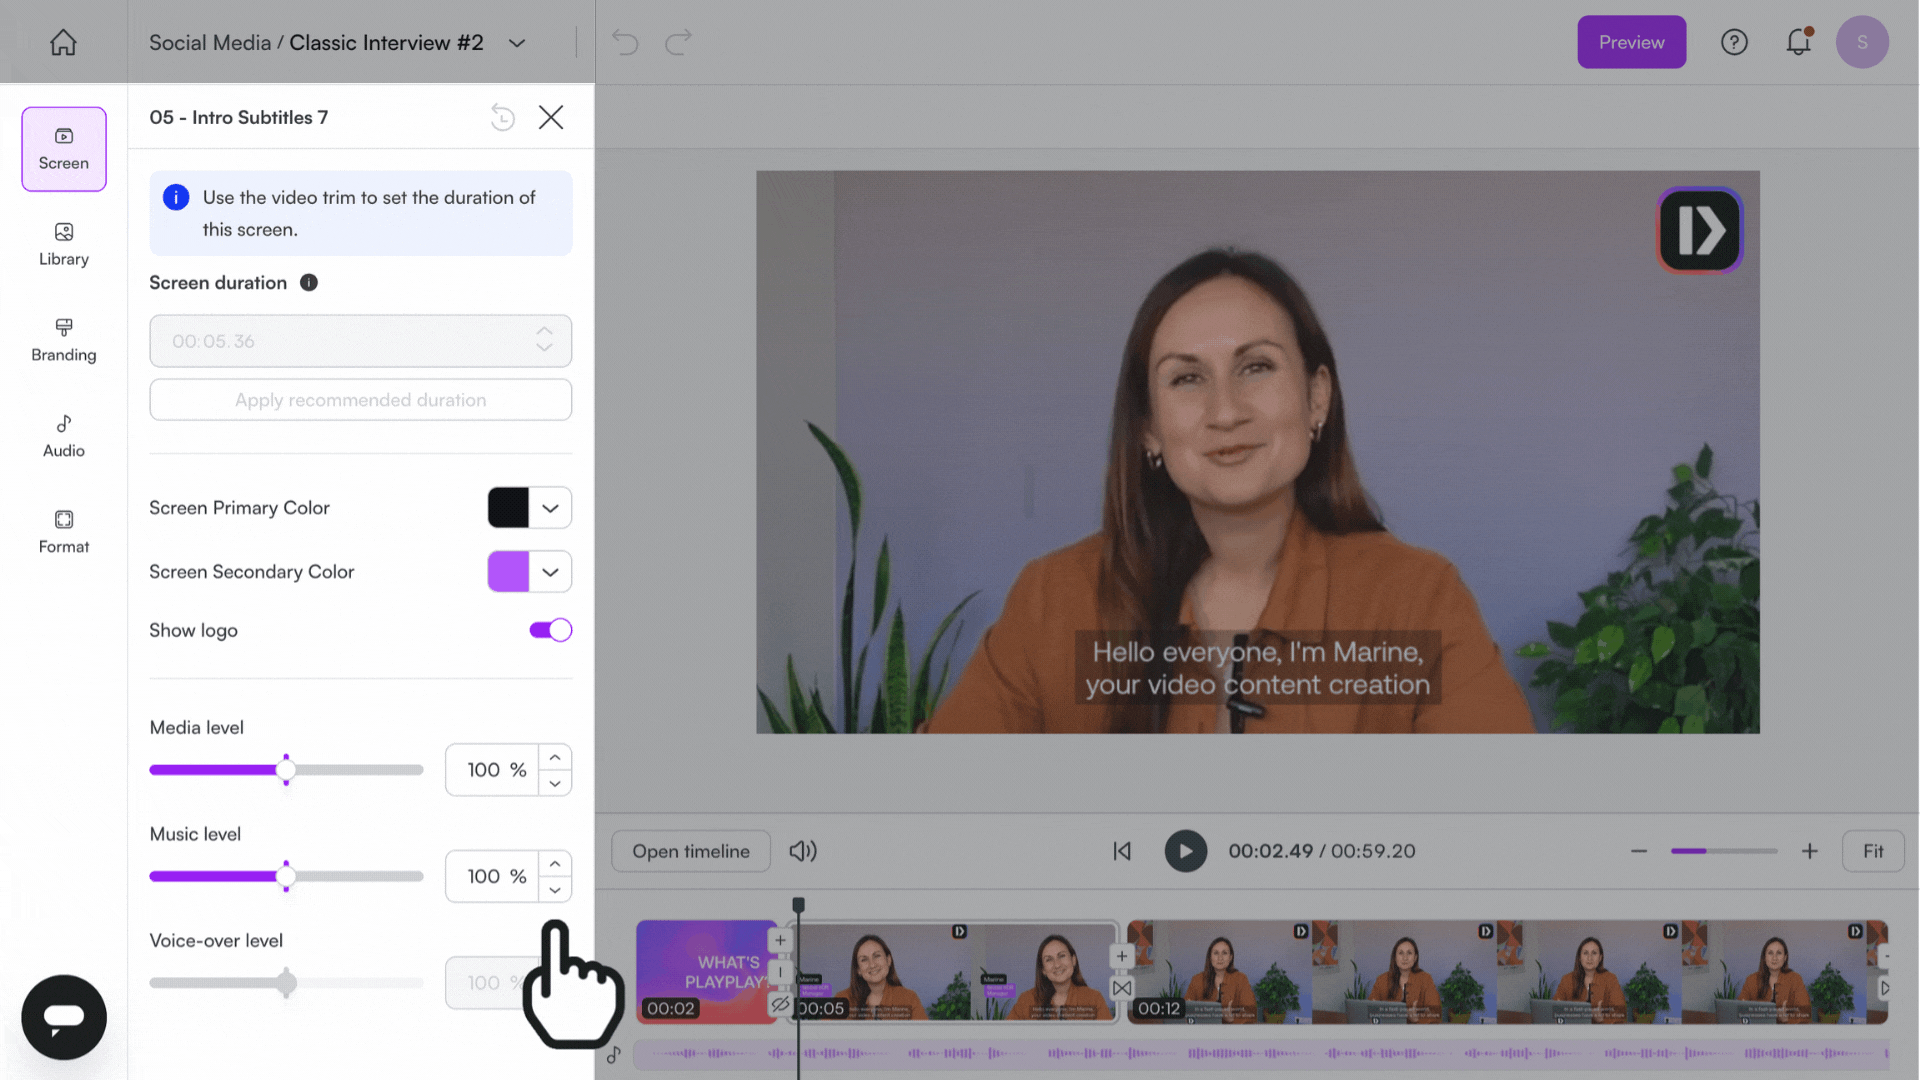
Task: Click the Voice-over level slider handle
Action: pos(286,983)
